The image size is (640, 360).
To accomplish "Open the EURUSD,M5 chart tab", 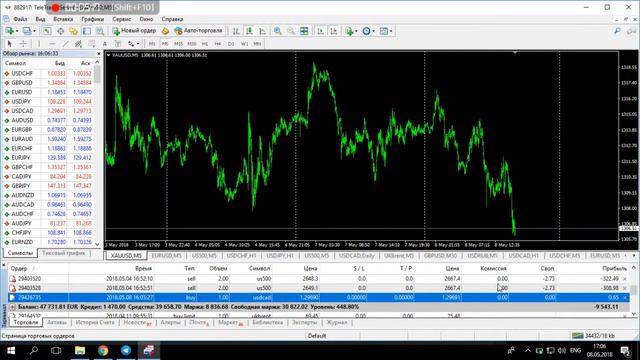I will [x=167, y=256].
